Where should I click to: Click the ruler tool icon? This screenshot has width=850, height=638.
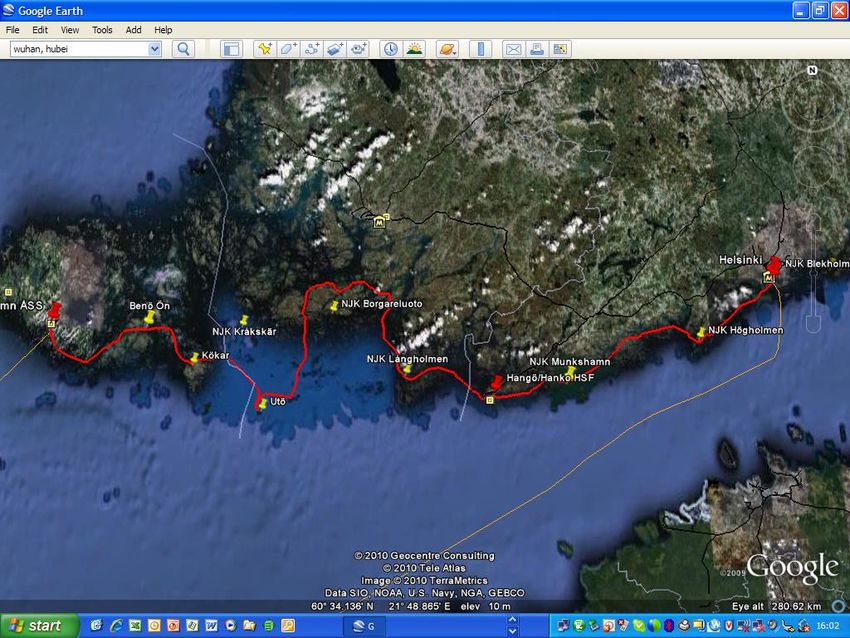[480, 49]
